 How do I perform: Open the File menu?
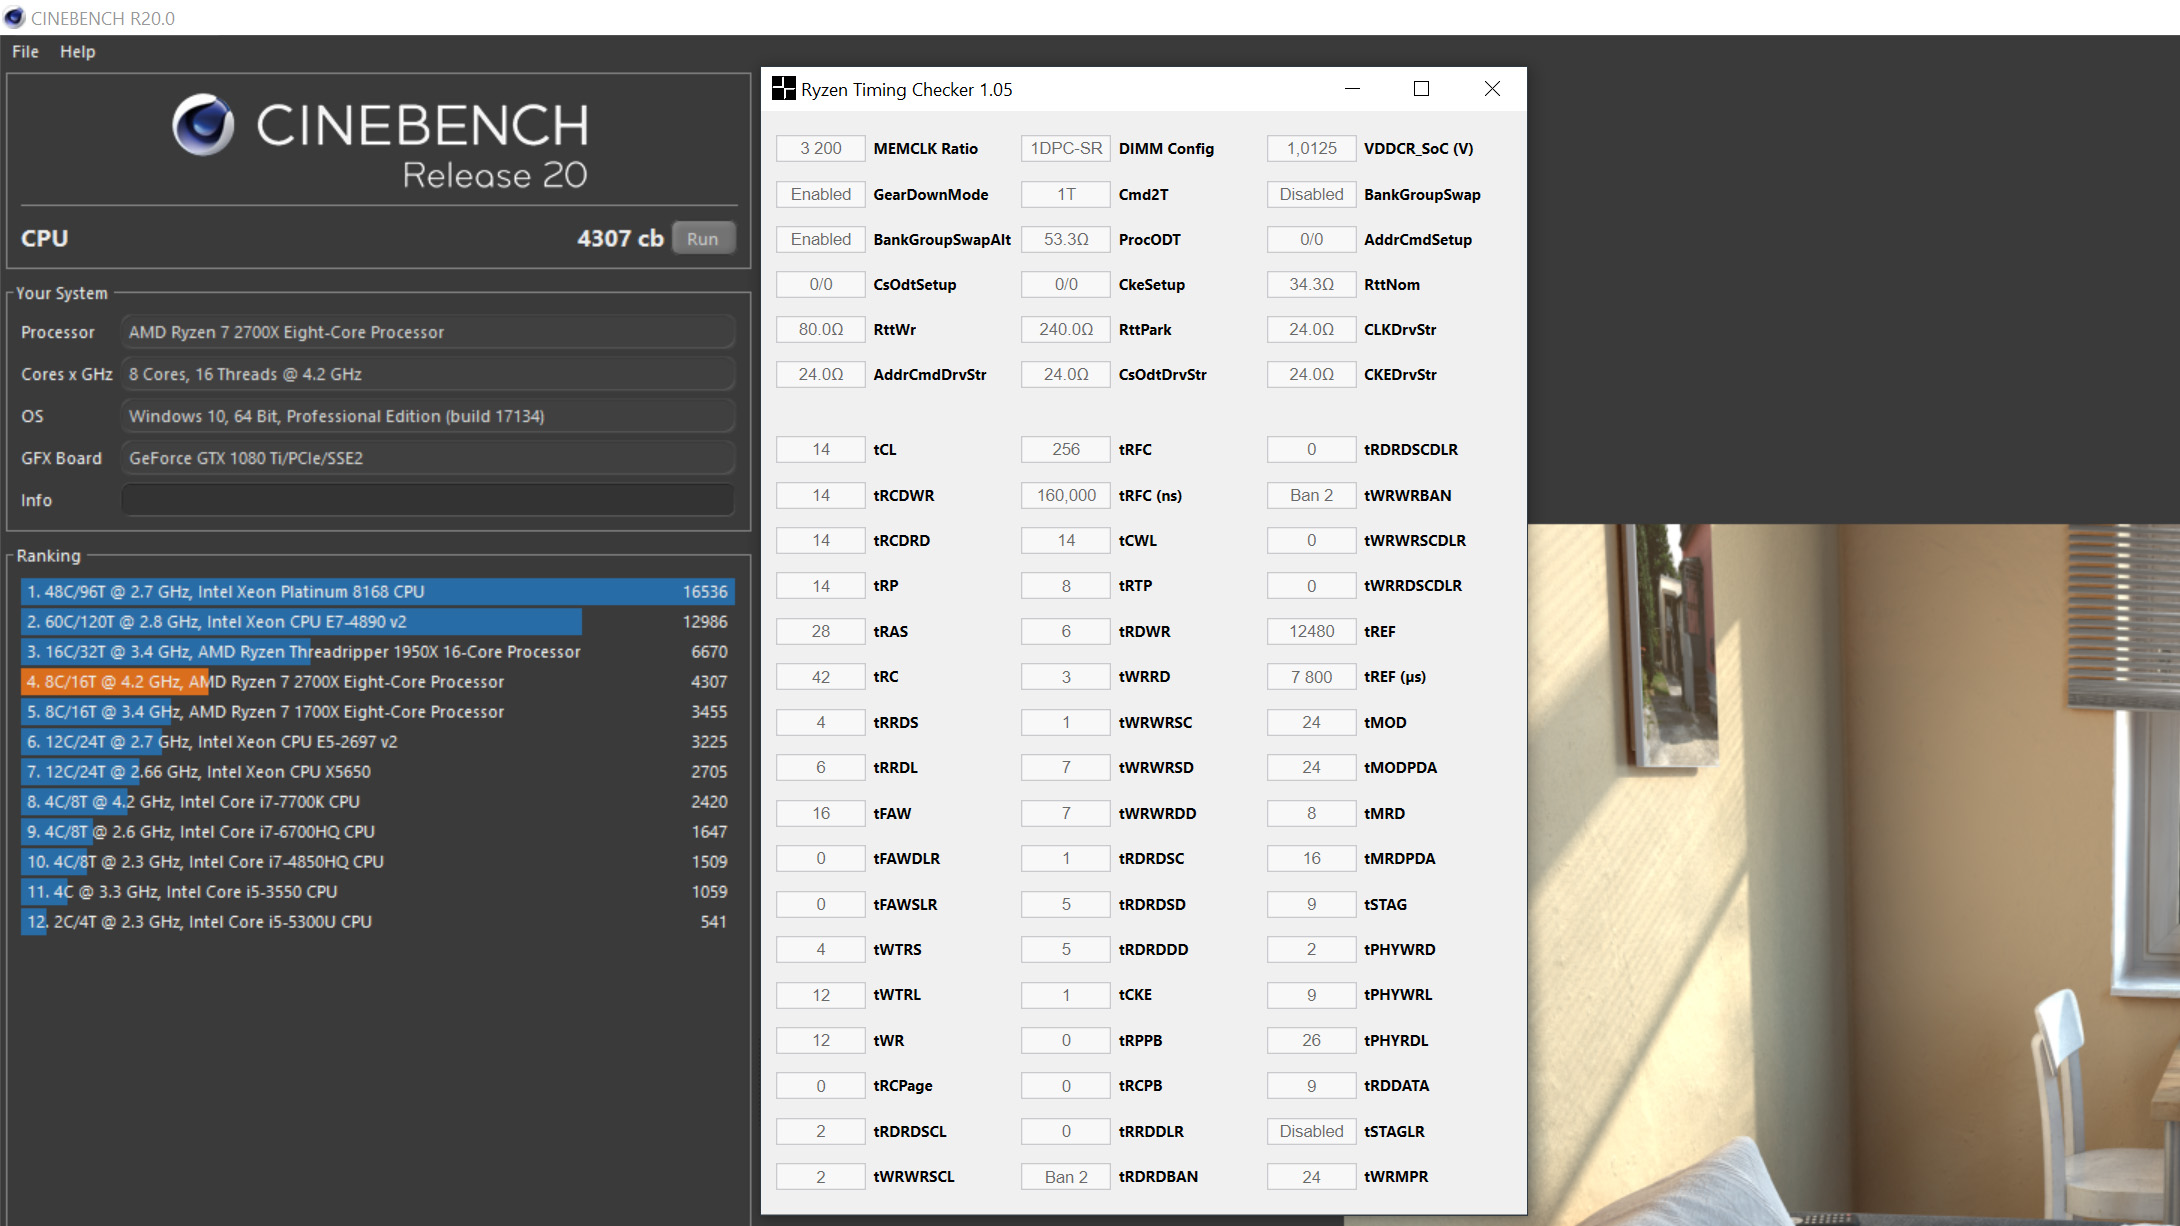pyautogui.click(x=25, y=52)
